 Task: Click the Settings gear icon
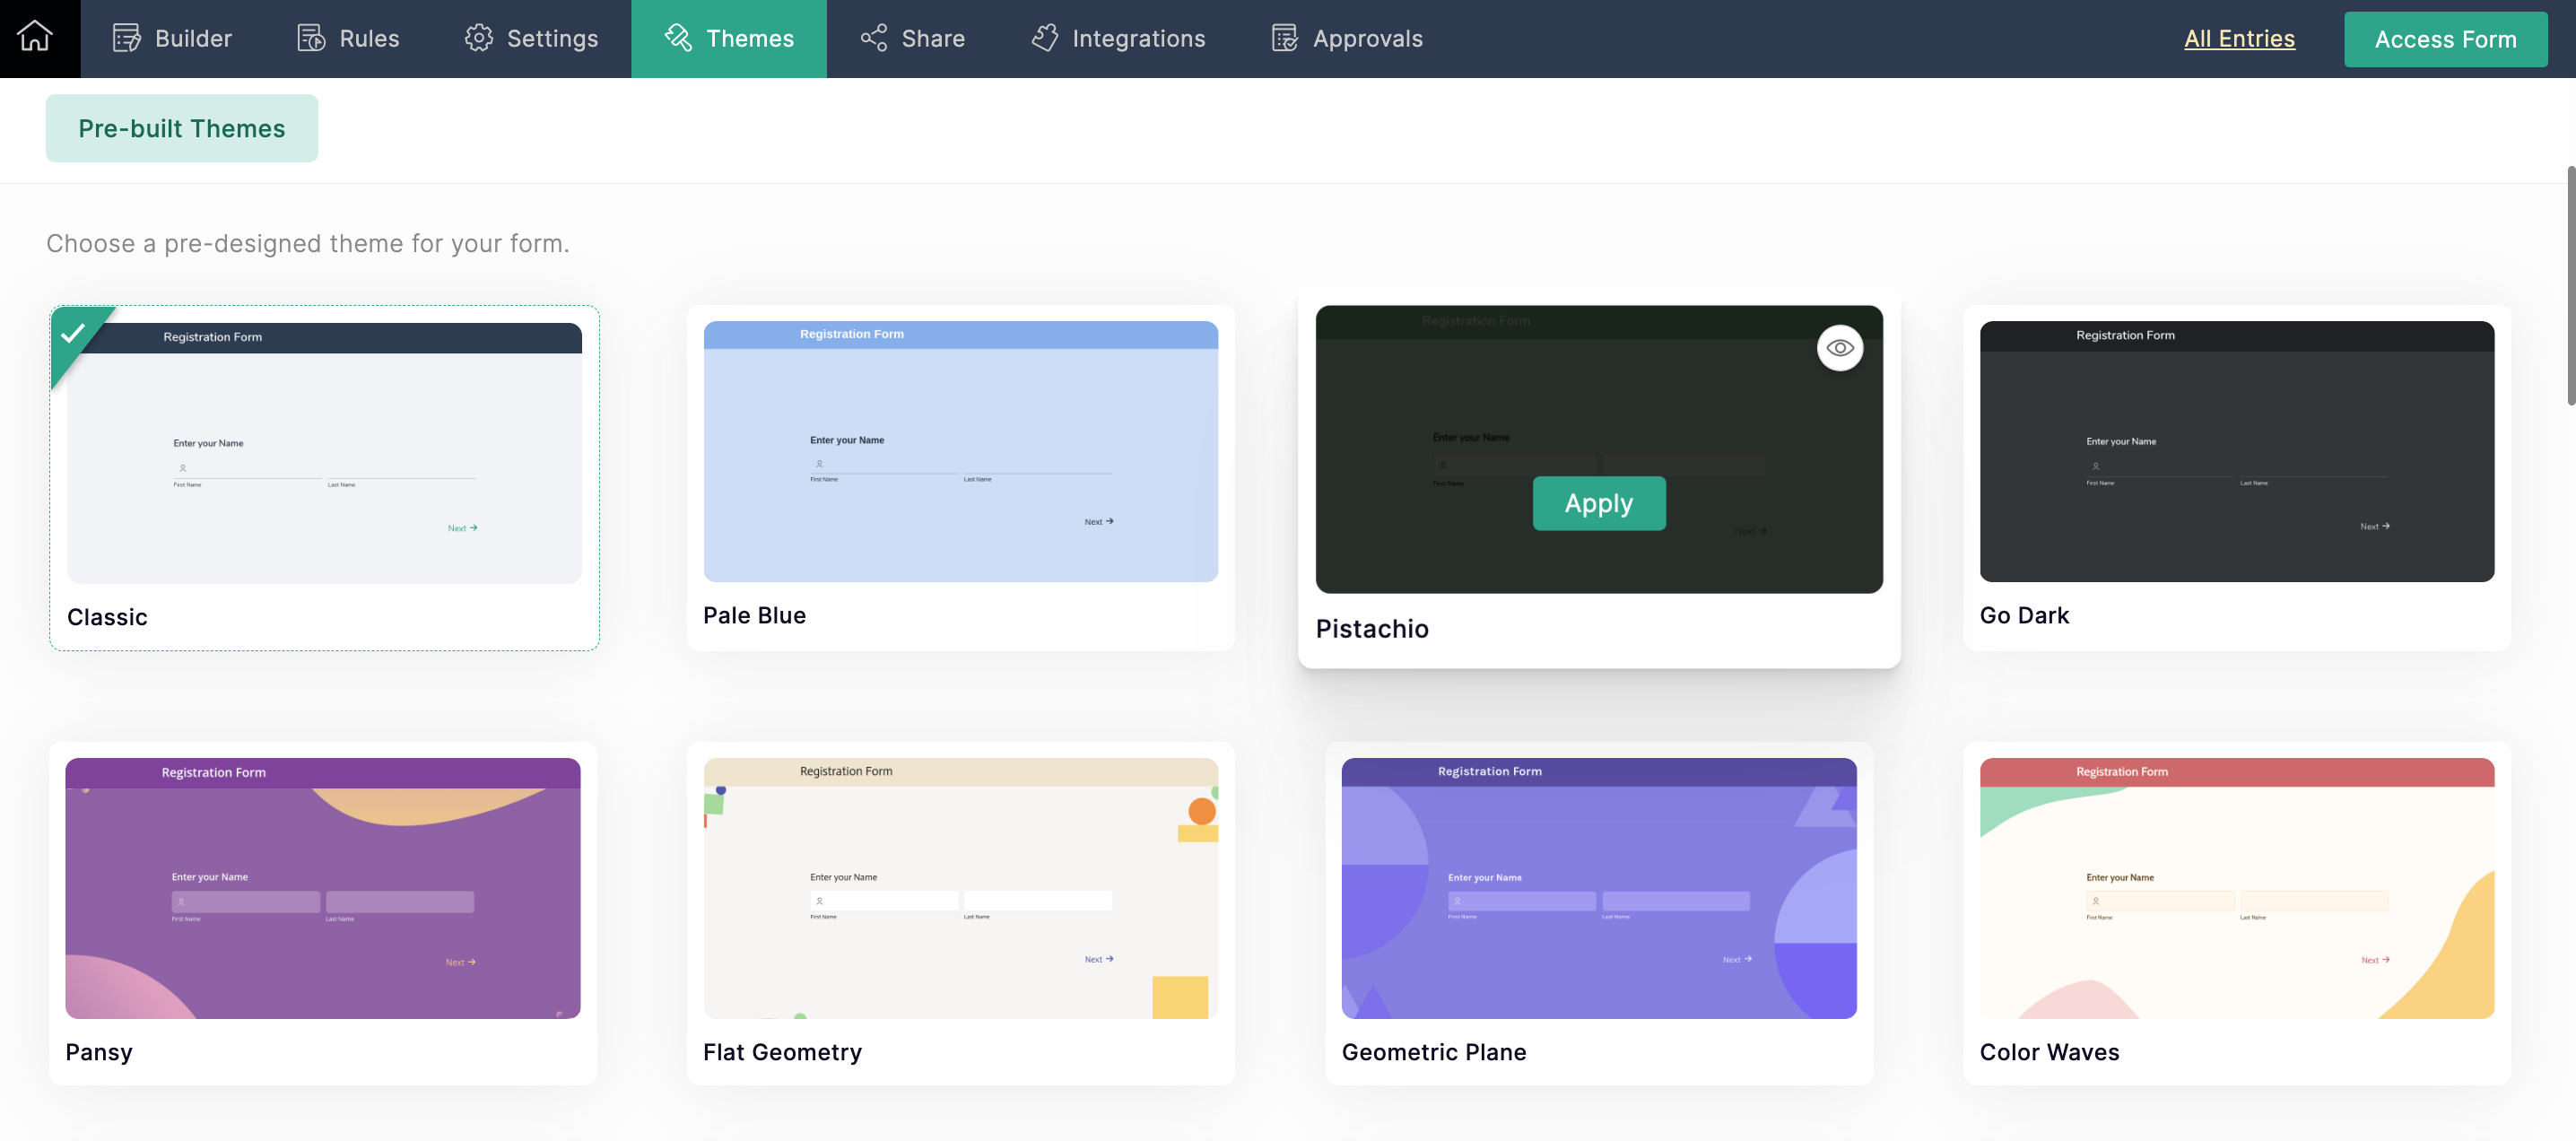click(479, 38)
